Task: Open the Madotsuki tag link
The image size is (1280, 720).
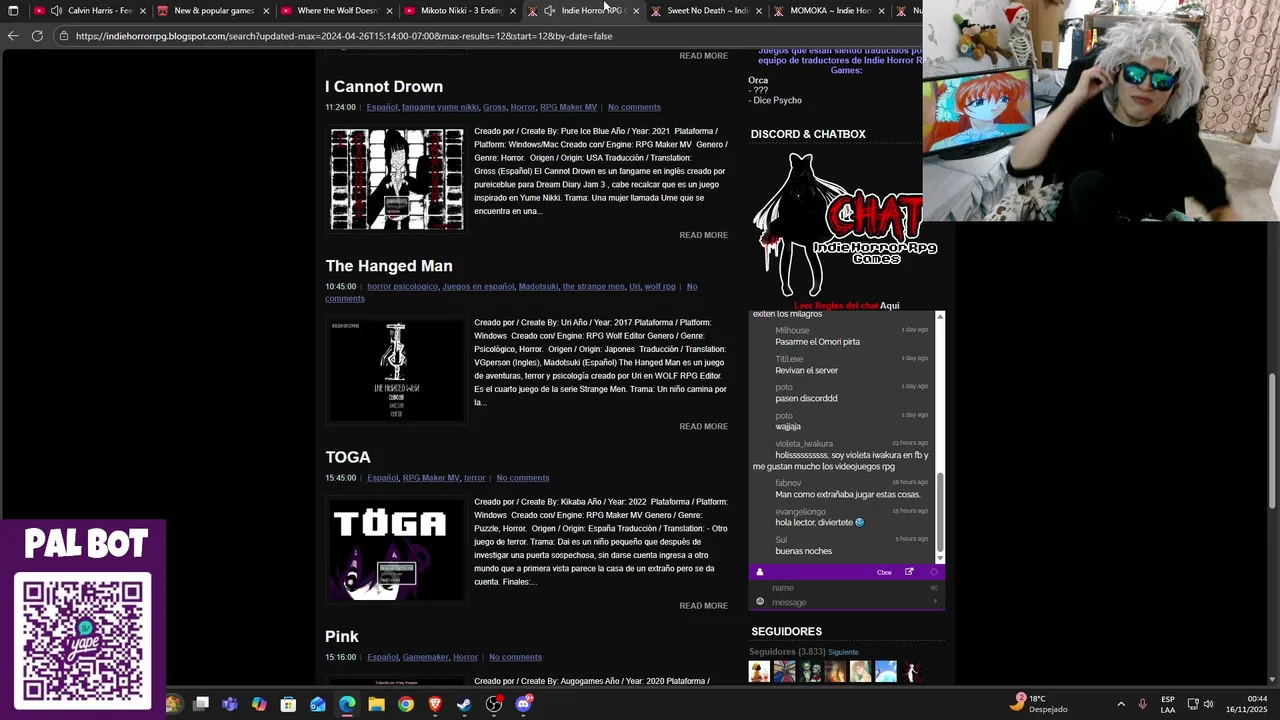Action: click(538, 286)
